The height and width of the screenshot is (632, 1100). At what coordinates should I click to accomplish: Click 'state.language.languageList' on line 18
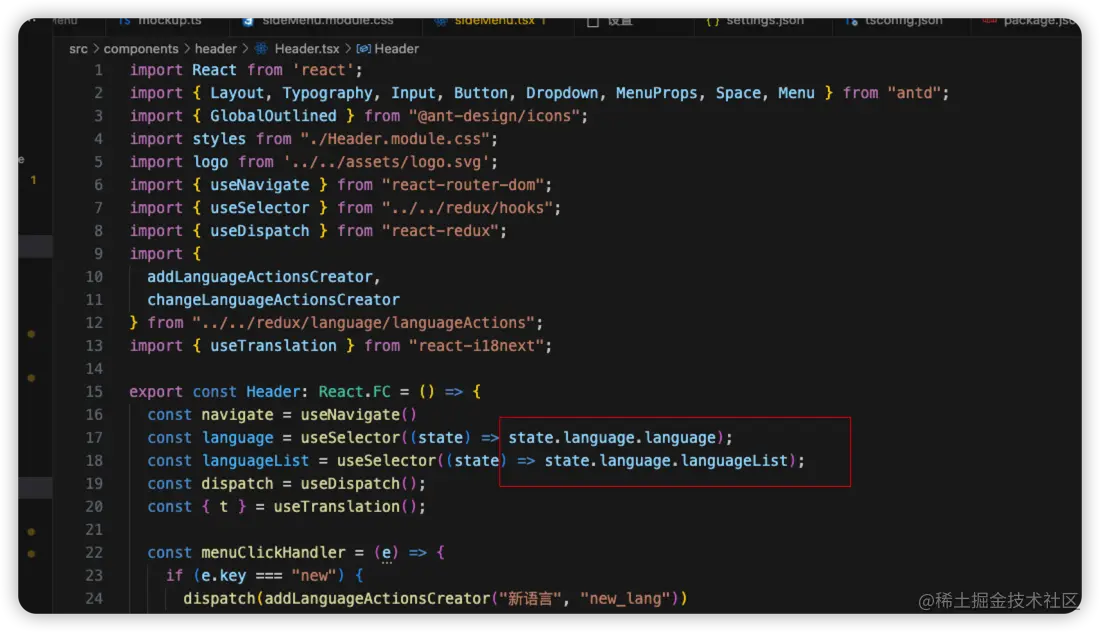pos(666,461)
